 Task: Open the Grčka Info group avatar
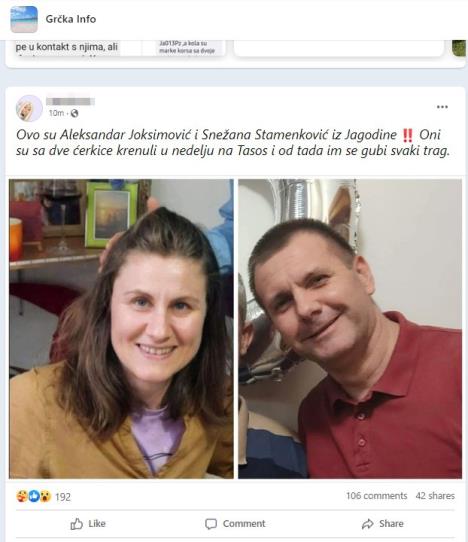[x=24, y=19]
